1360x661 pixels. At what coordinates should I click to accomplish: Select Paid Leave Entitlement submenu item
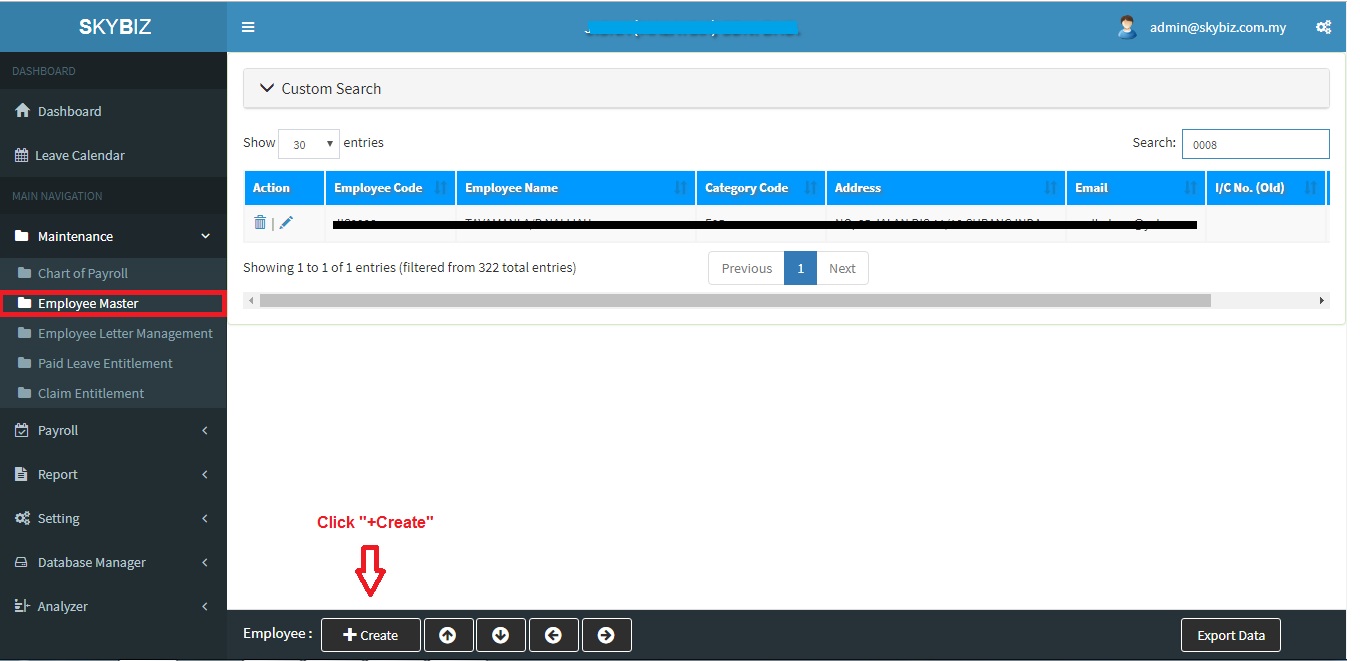coord(105,363)
